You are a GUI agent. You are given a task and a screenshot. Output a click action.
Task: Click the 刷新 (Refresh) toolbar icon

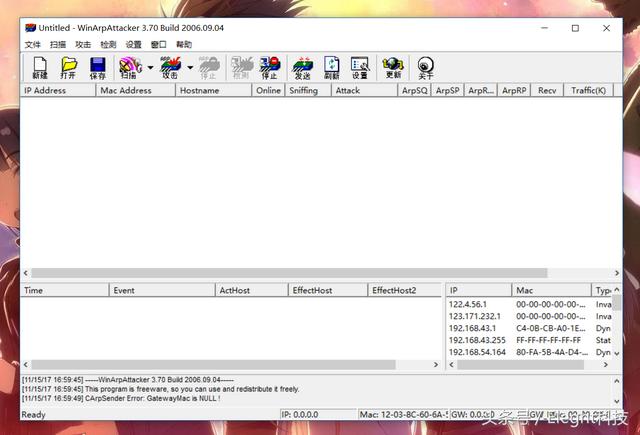point(331,68)
